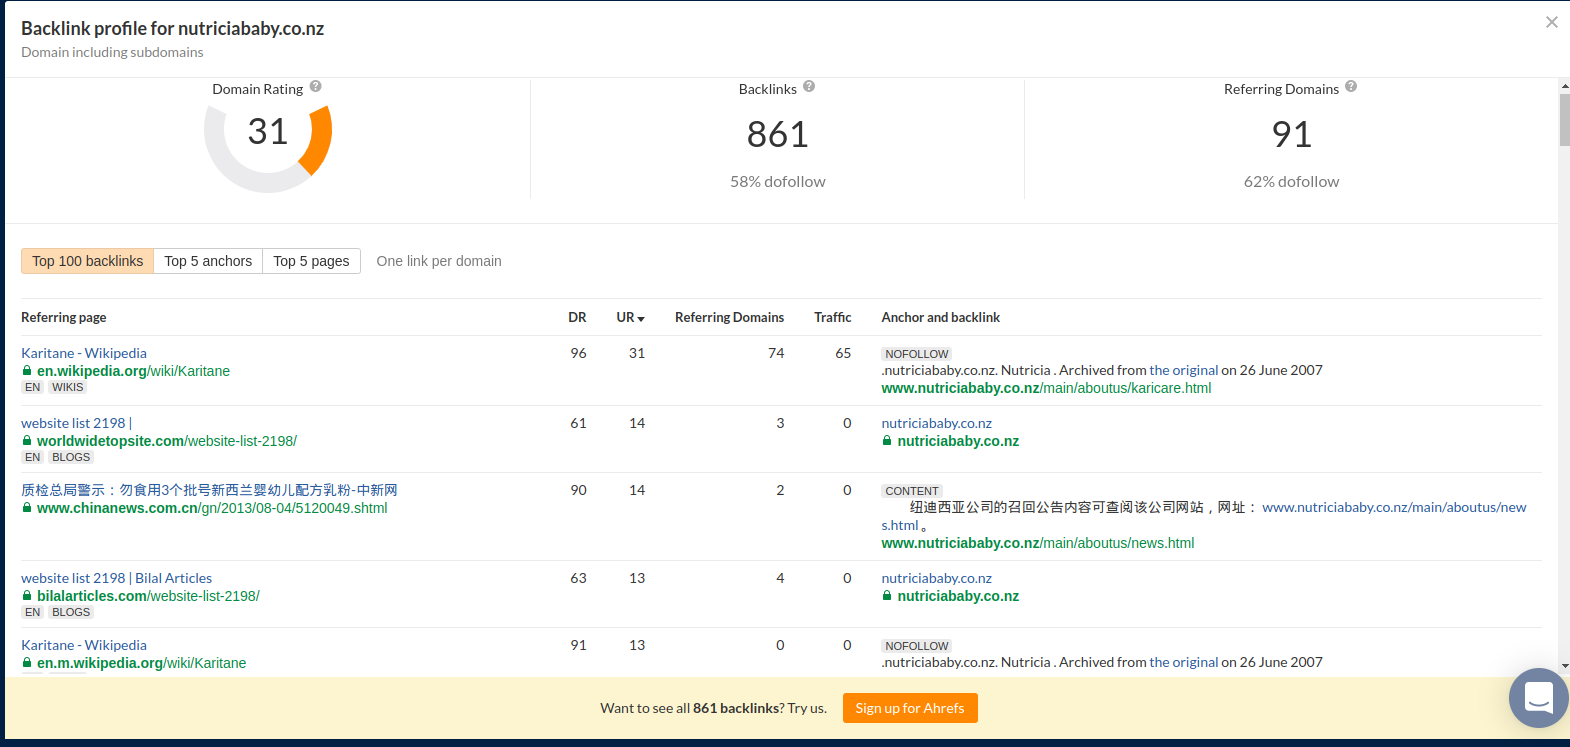Viewport: 1570px width, 747px height.
Task: Sort by the DR column header
Action: pyautogui.click(x=577, y=317)
